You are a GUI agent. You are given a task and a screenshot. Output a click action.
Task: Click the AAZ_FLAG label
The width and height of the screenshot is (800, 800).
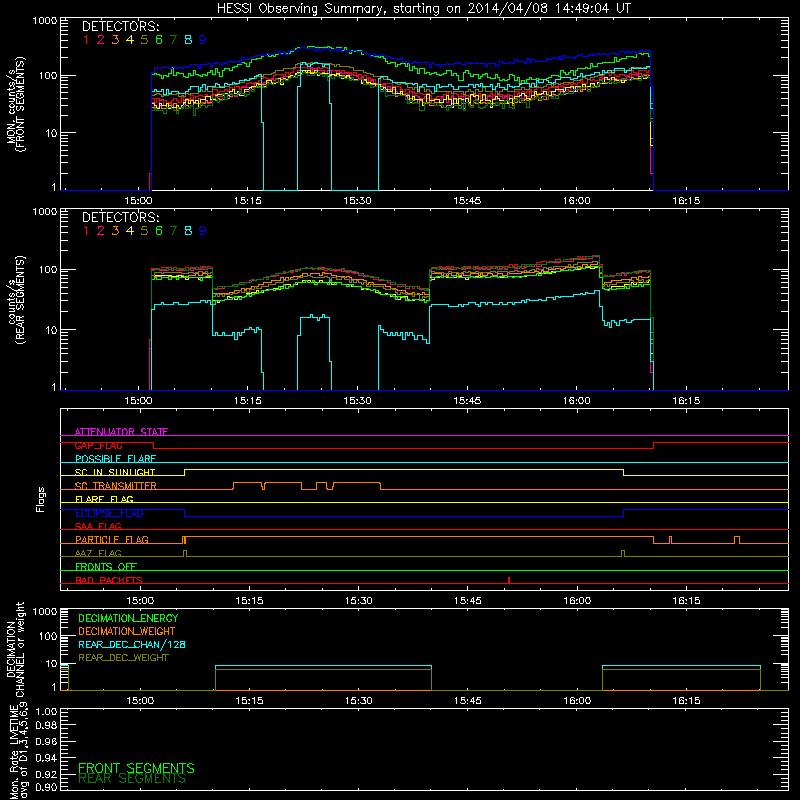pos(98,553)
